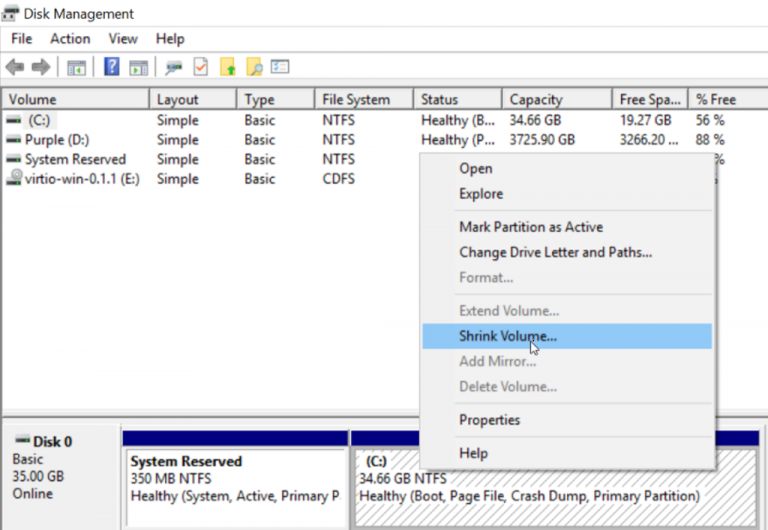Sort by the Layout column header

(x=193, y=99)
